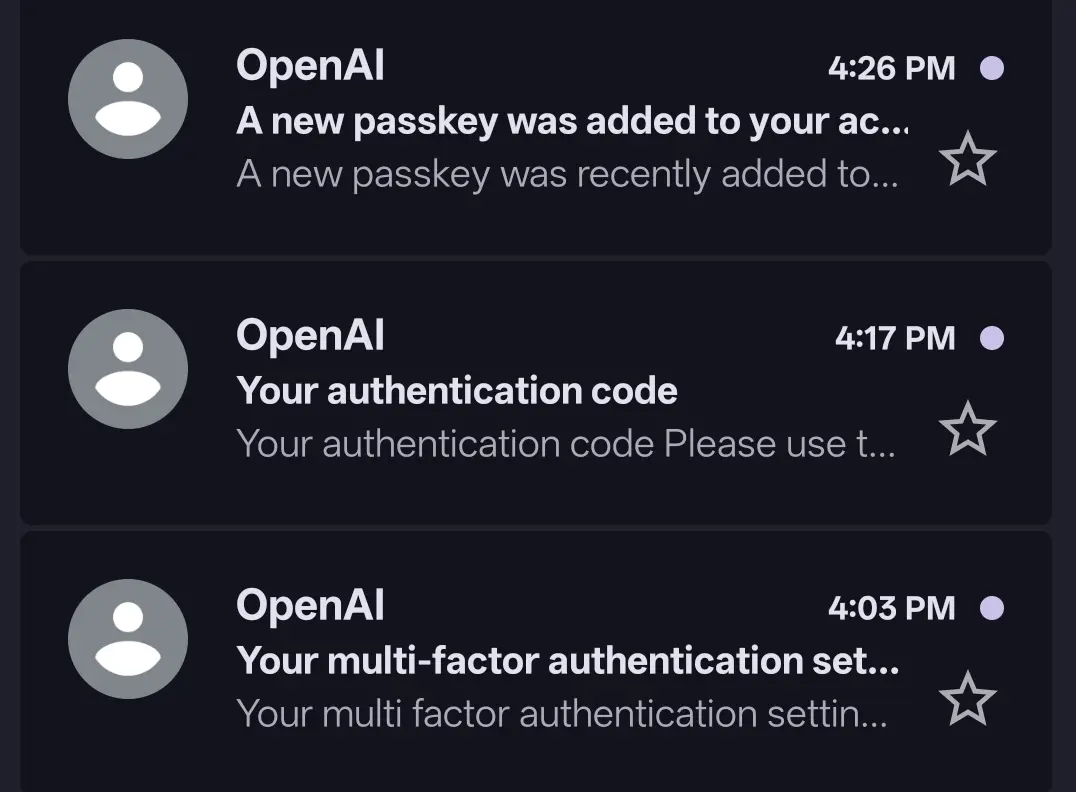Click the 'Please use t...' preview text
Screen dimensions: 1076x792
point(780,444)
